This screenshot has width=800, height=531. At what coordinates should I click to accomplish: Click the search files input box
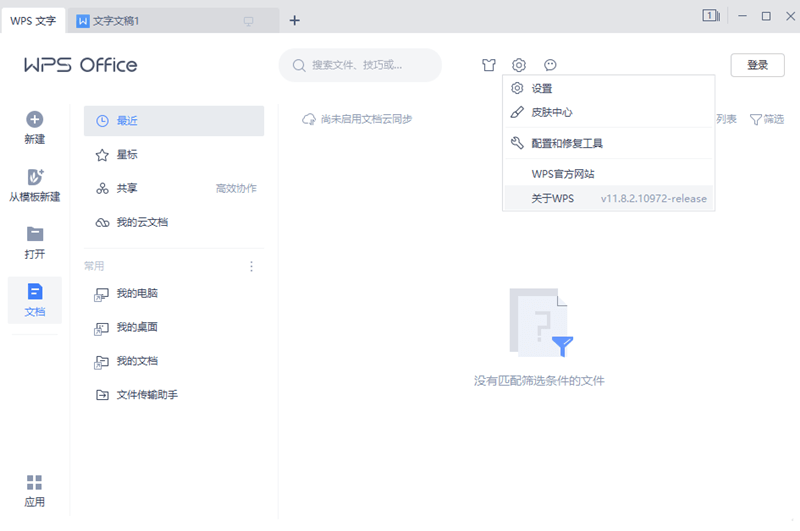coord(360,66)
